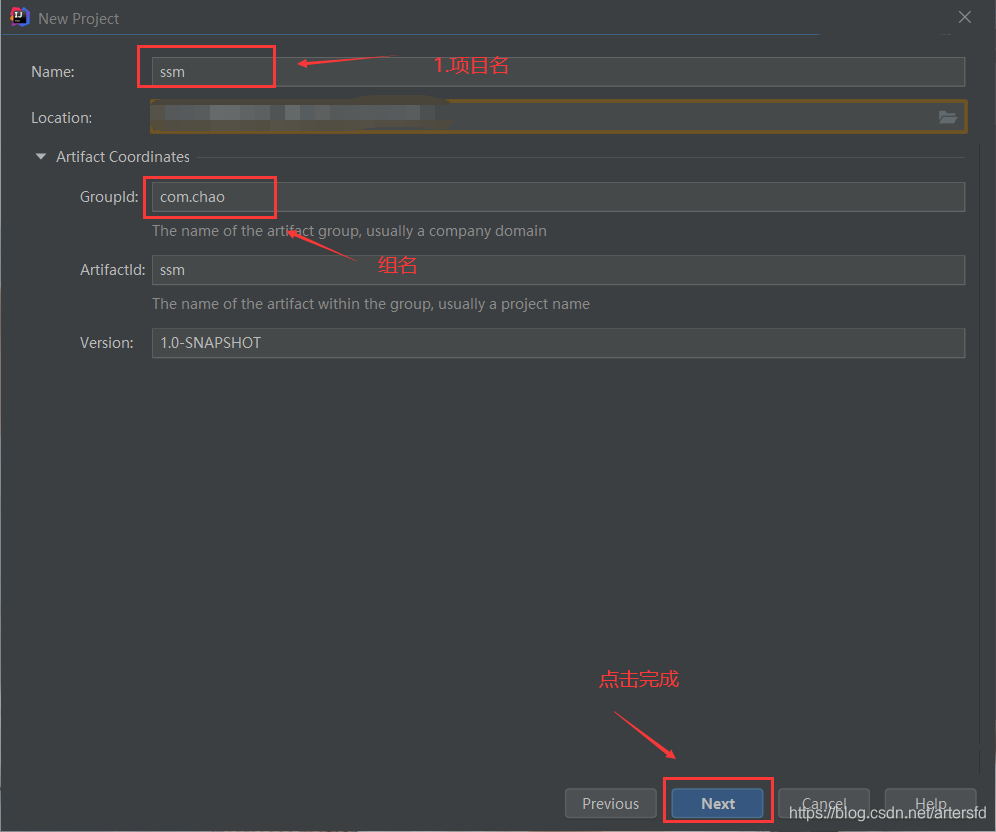Click the Artifact Coordinates heading text
Image resolution: width=996 pixels, height=832 pixels.
pos(123,157)
